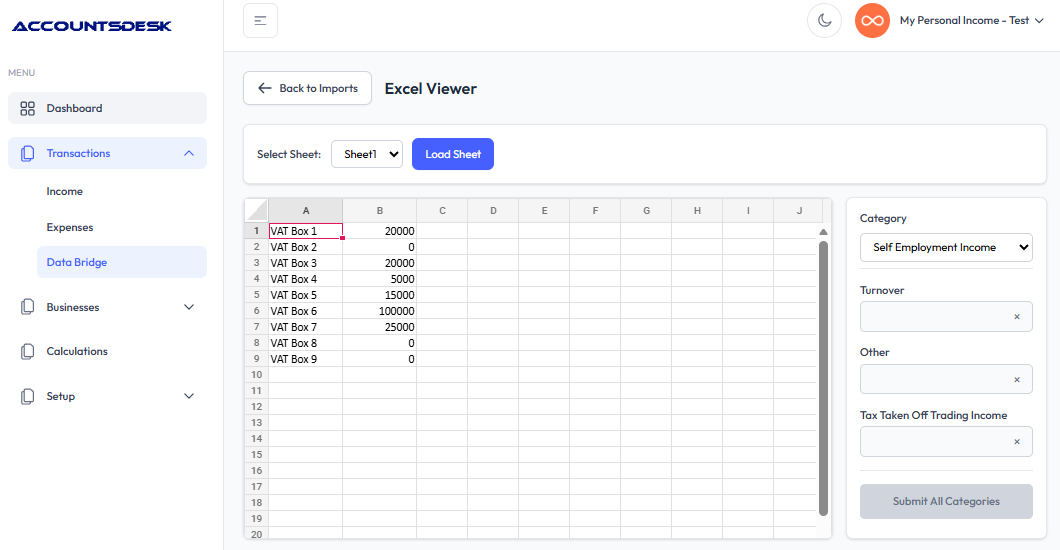Select cell containing VAT Box 3
The height and width of the screenshot is (550, 1060).
[306, 264]
